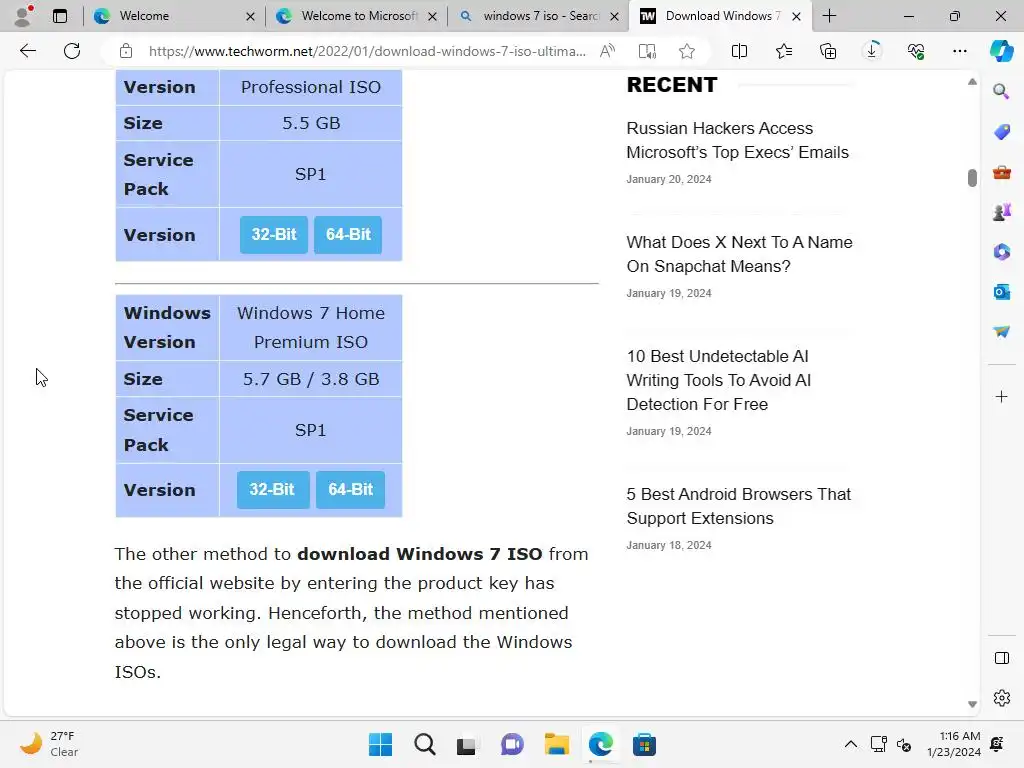Open the sidebar Tools briefcase icon

(1001, 172)
